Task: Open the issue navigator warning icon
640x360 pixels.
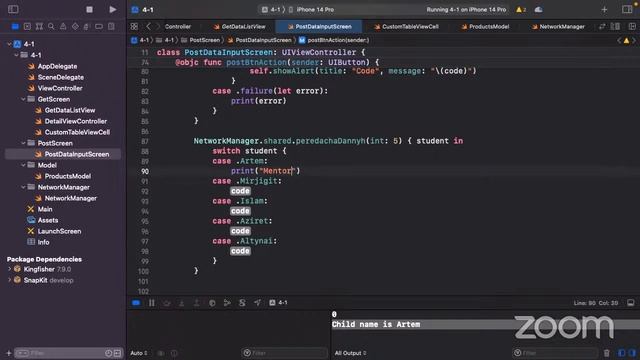Action: coord(63,27)
